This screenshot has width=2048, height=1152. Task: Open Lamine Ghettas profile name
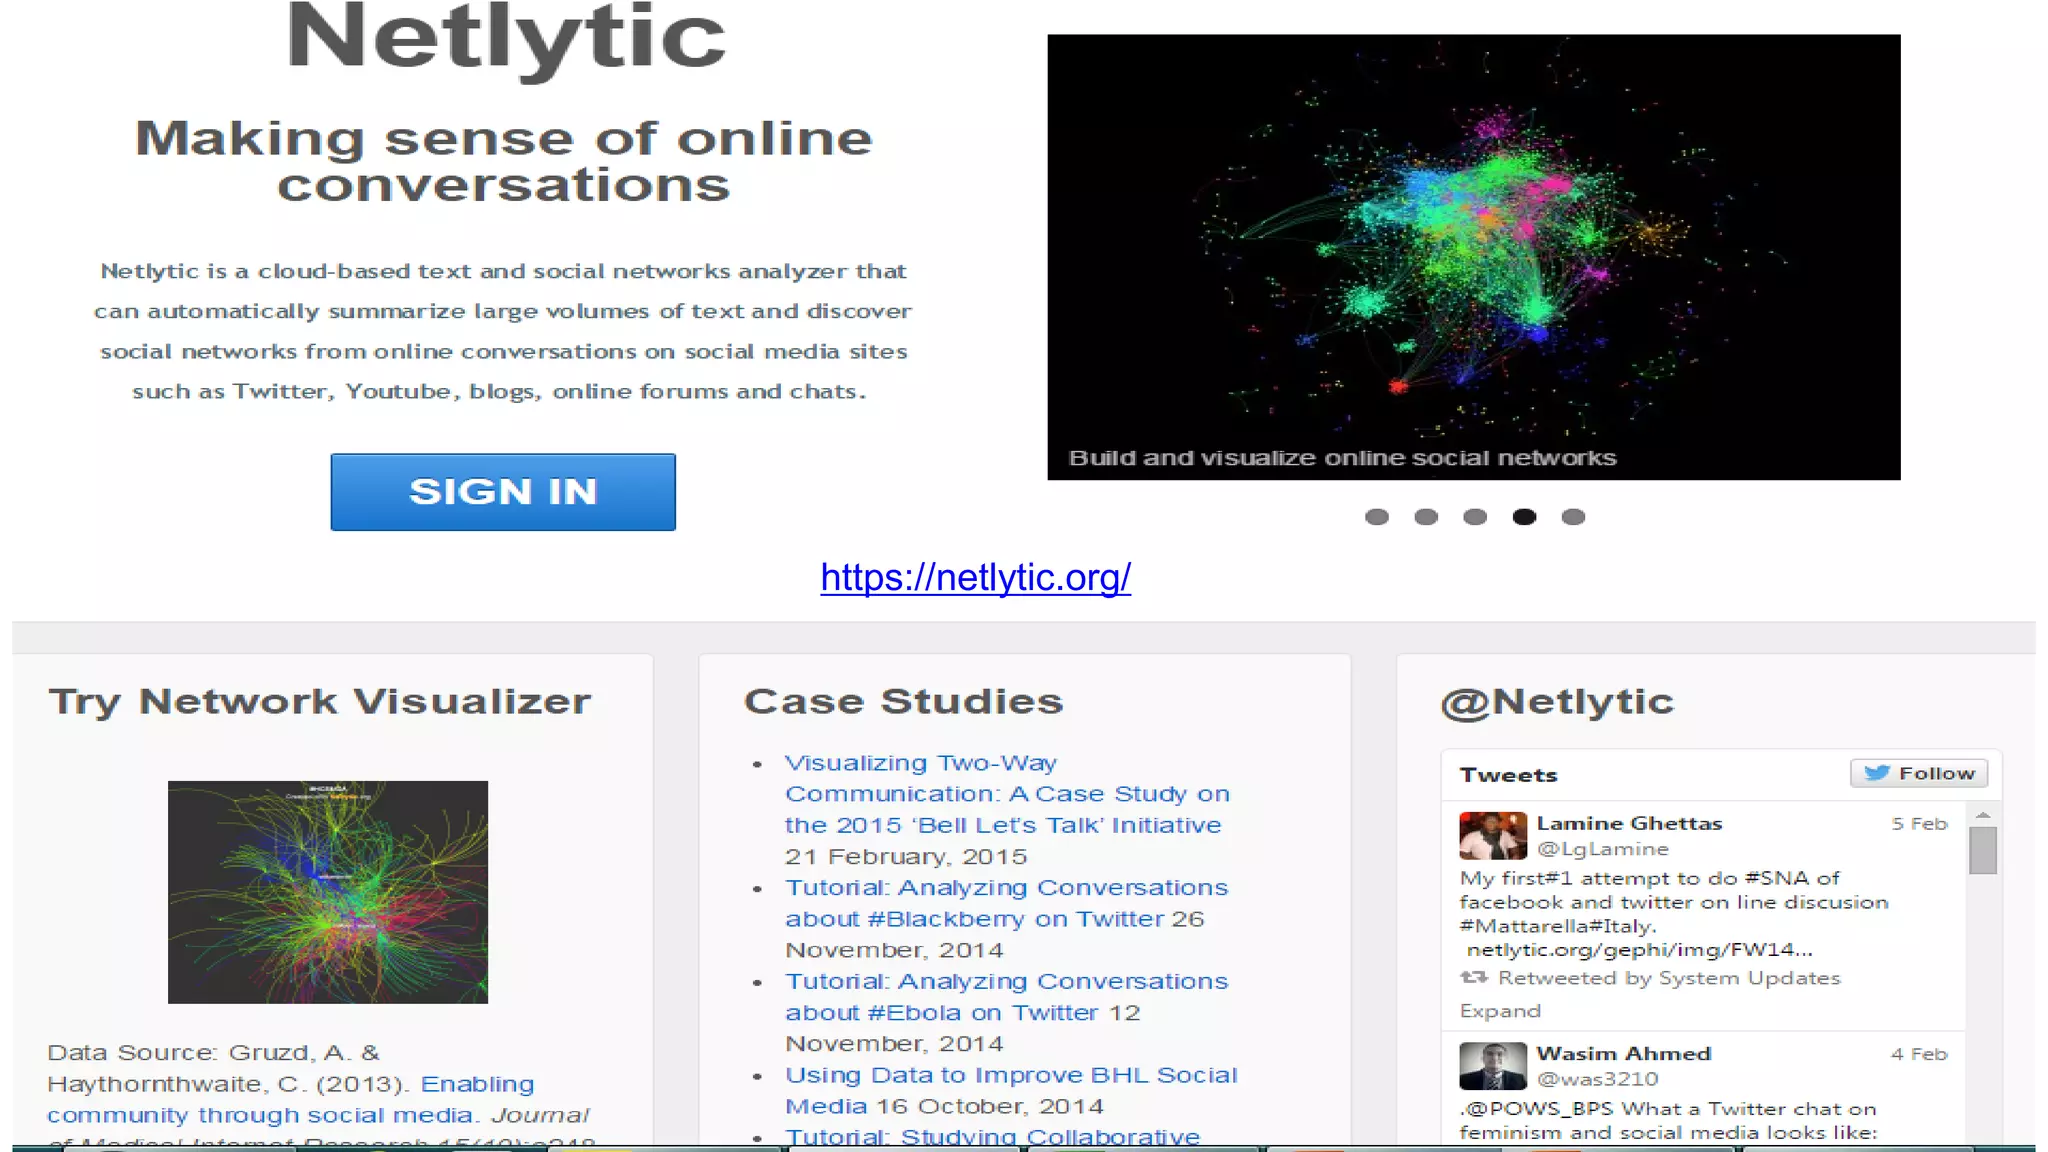coord(1629,823)
